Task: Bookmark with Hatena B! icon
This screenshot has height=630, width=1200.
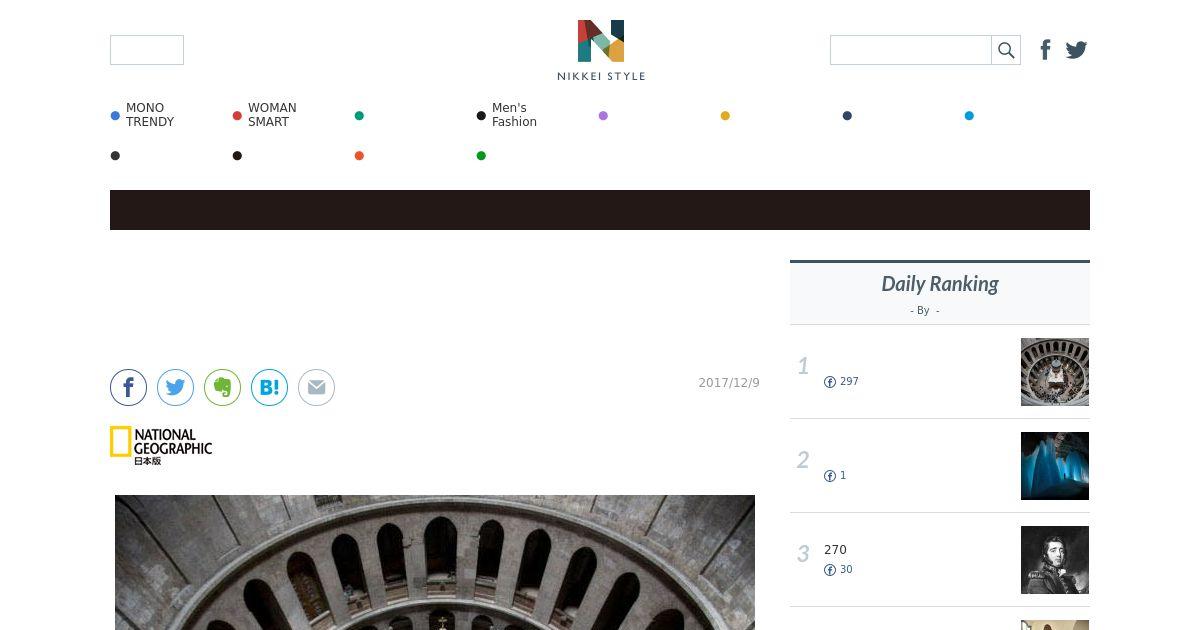Action: (269, 387)
